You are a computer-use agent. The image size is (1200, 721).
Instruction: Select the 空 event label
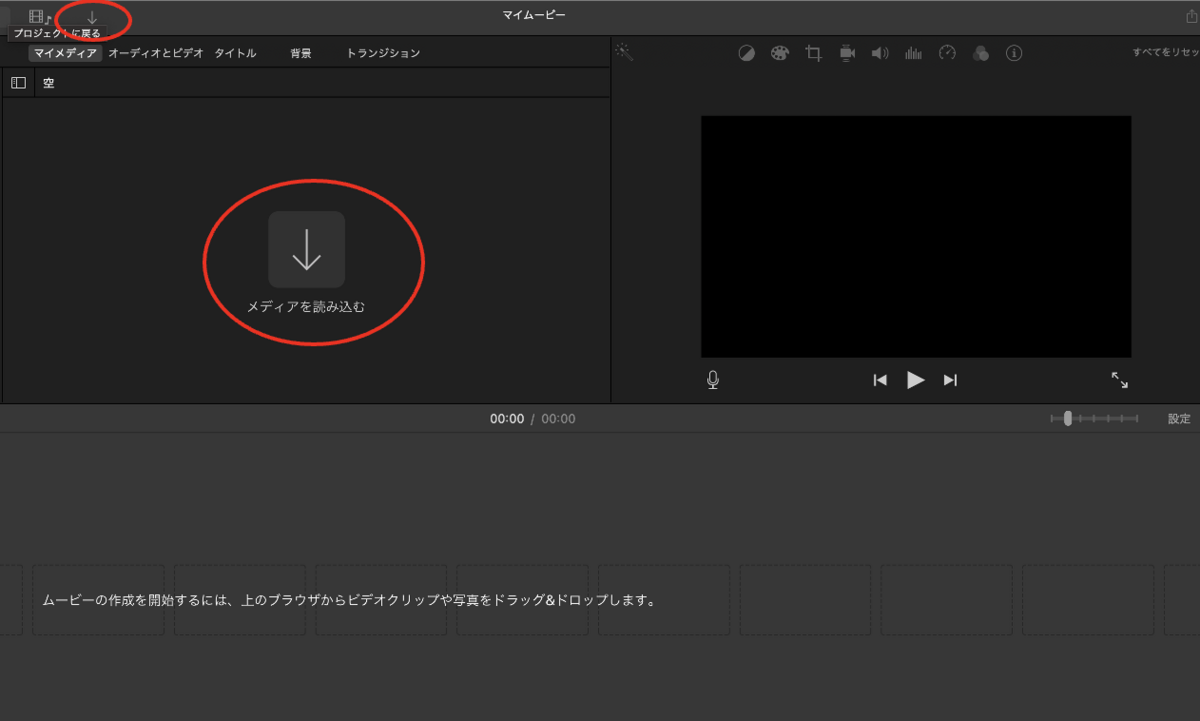click(49, 83)
